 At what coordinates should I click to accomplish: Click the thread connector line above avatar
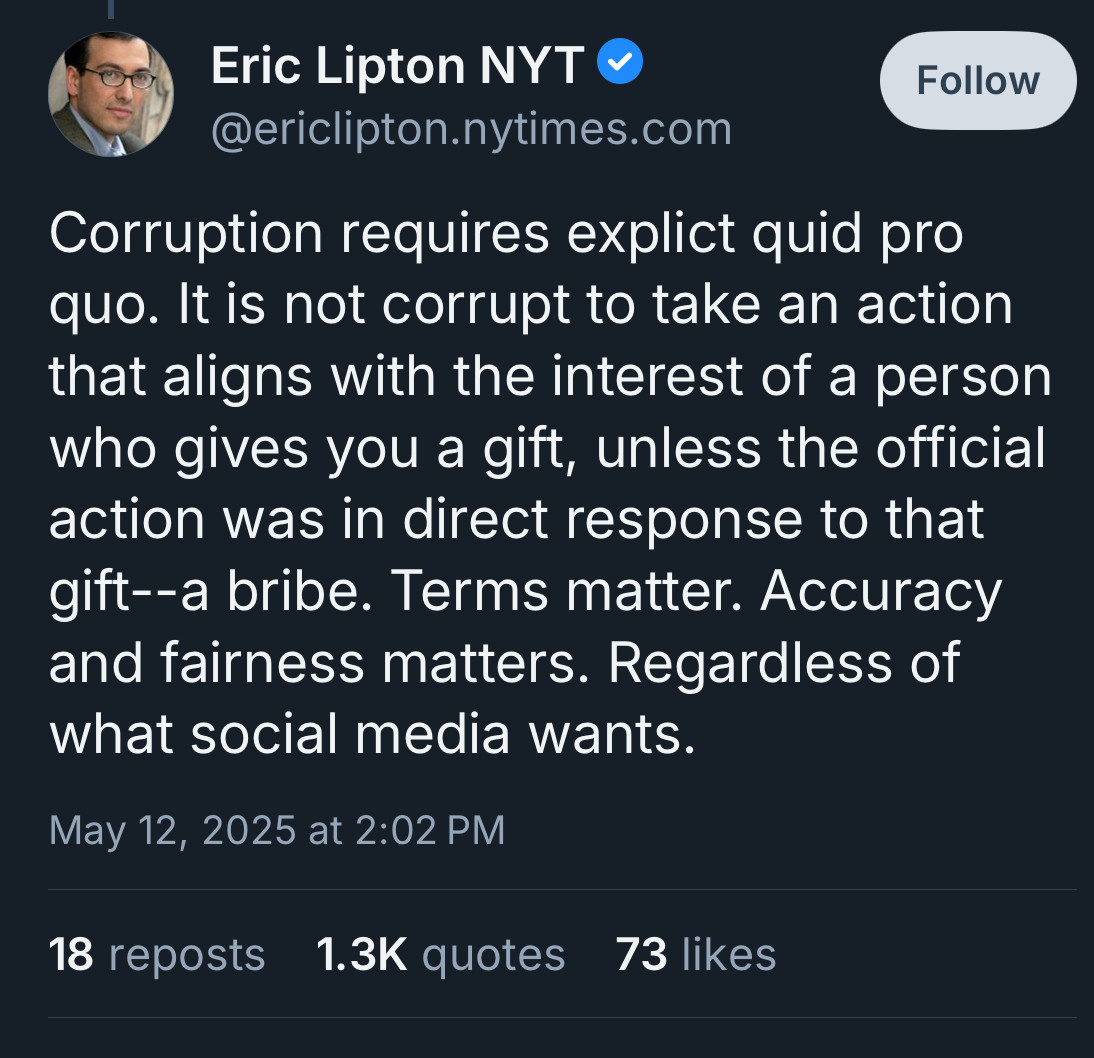pyautogui.click(x=110, y=10)
